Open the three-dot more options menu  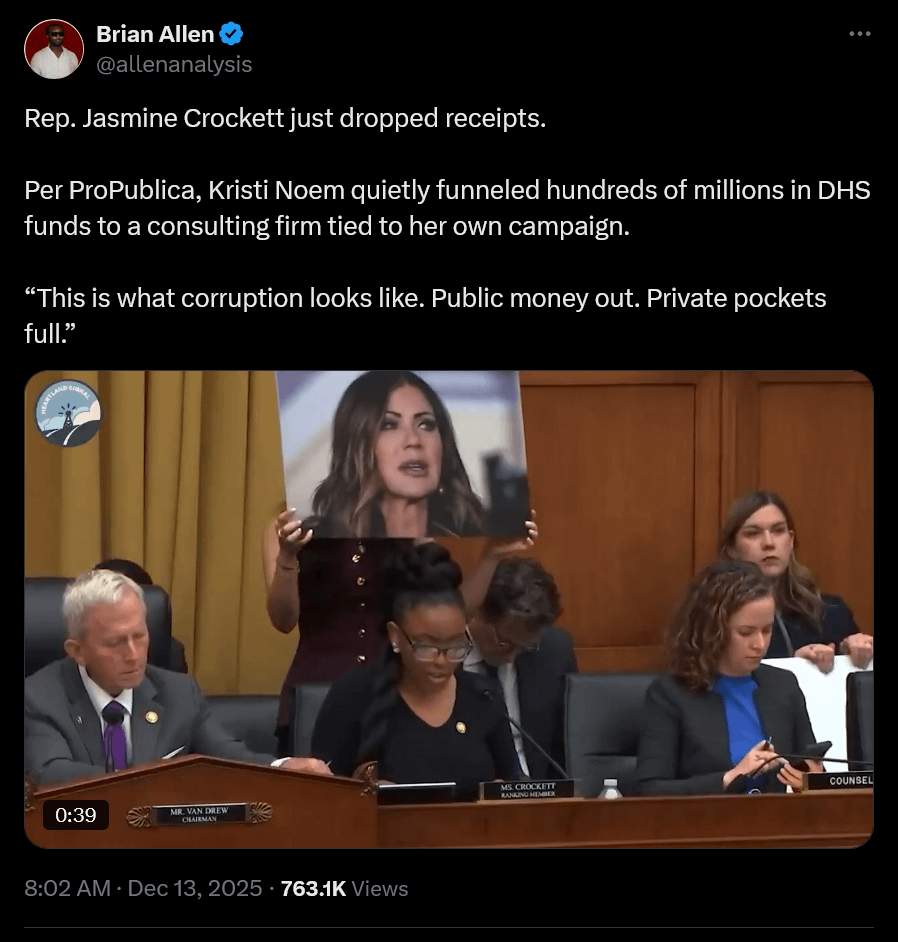point(860,34)
